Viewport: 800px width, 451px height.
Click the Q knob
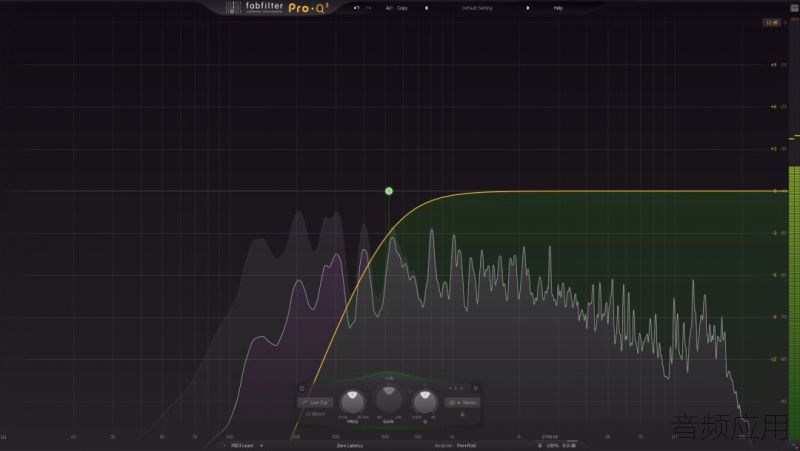coord(425,402)
